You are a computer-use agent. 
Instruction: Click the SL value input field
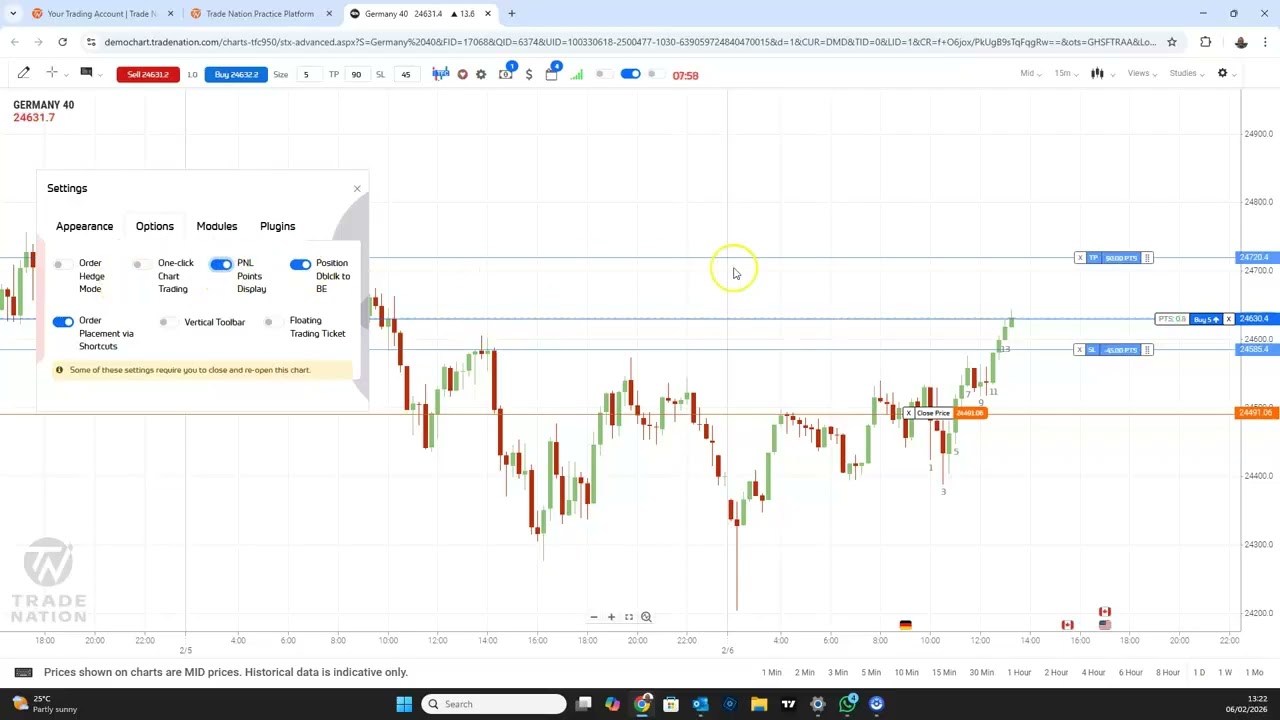click(405, 75)
